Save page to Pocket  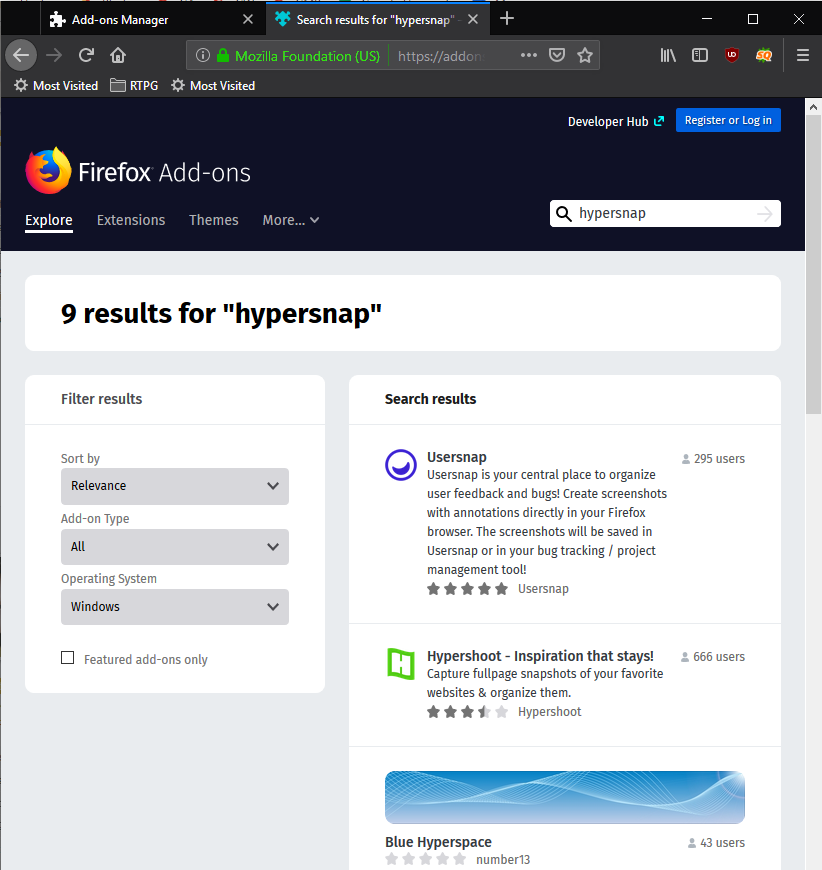(x=557, y=55)
